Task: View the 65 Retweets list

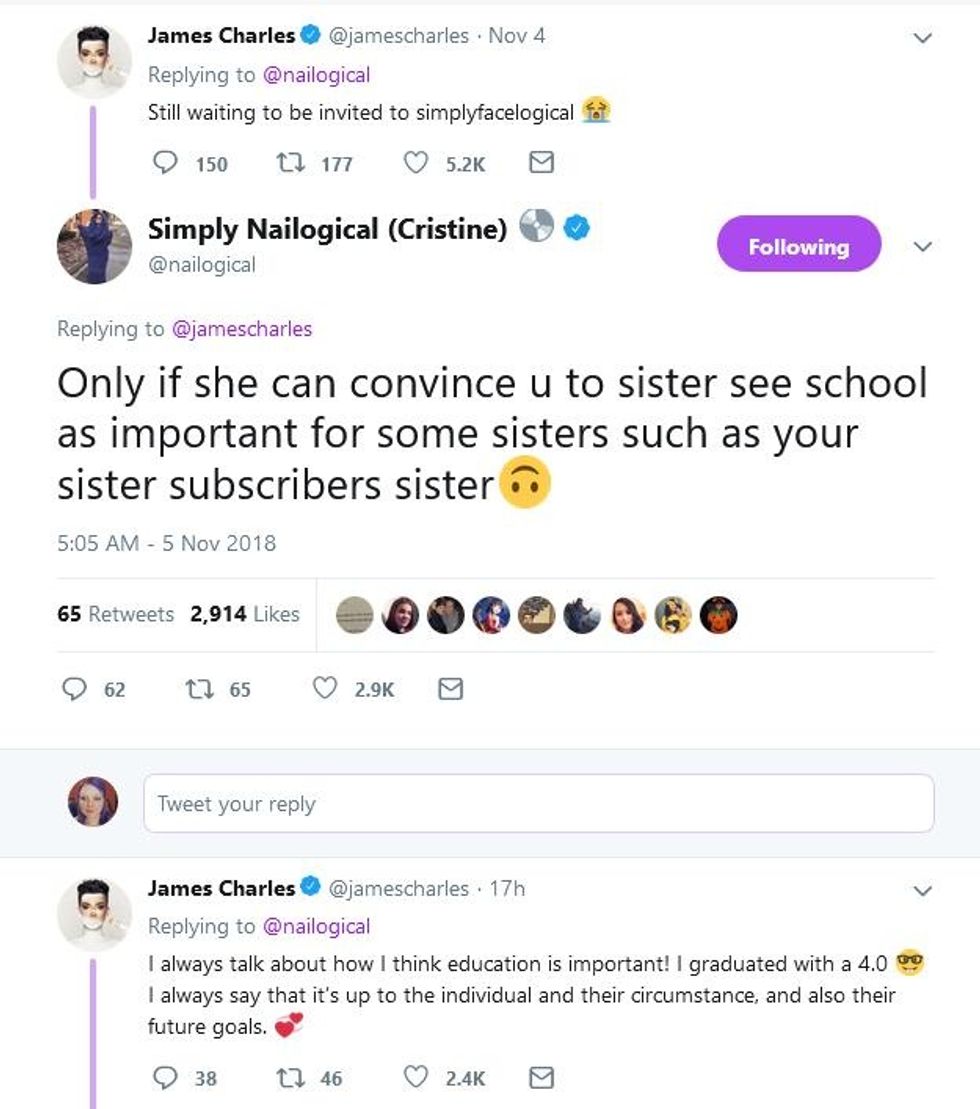Action: (x=115, y=614)
